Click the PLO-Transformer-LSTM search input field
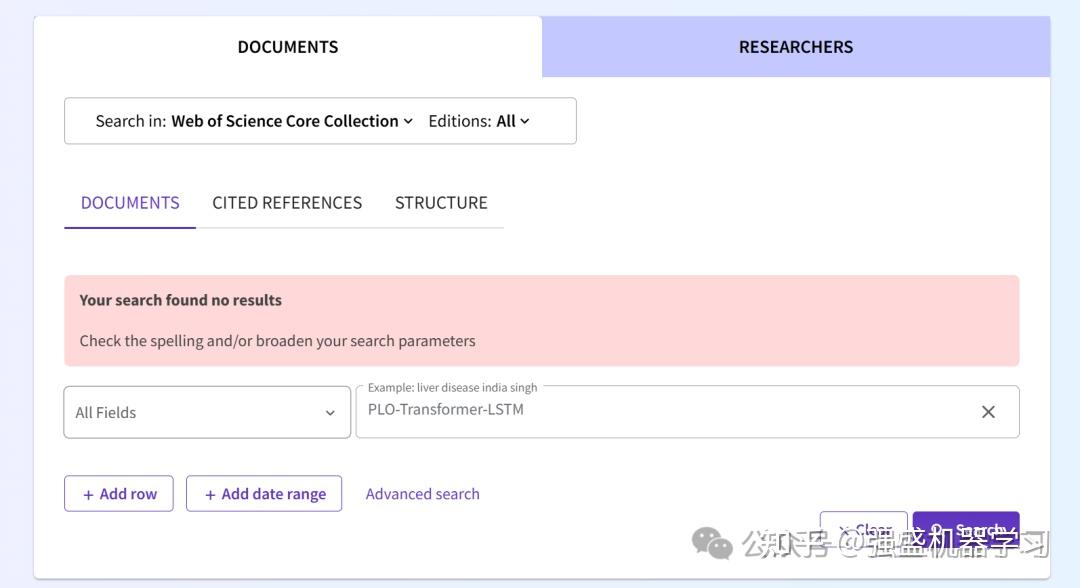The image size is (1080, 588). point(600,411)
